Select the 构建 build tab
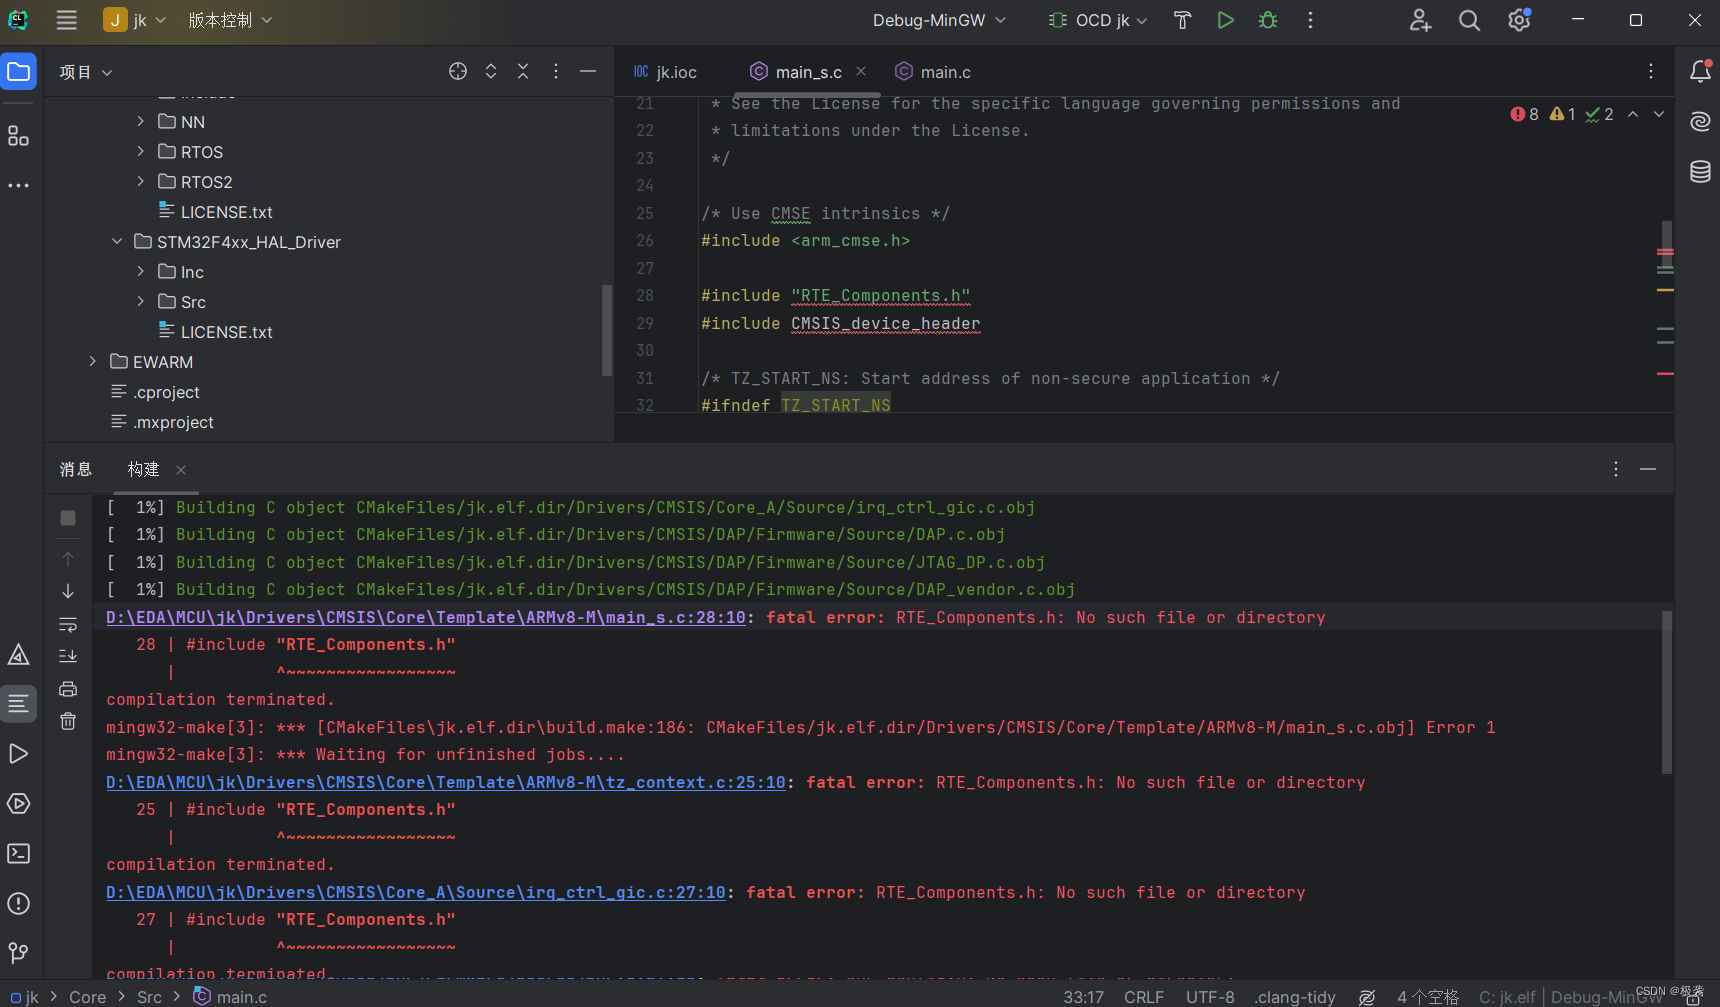Screen dimensions: 1720x1007 [x=143, y=469]
